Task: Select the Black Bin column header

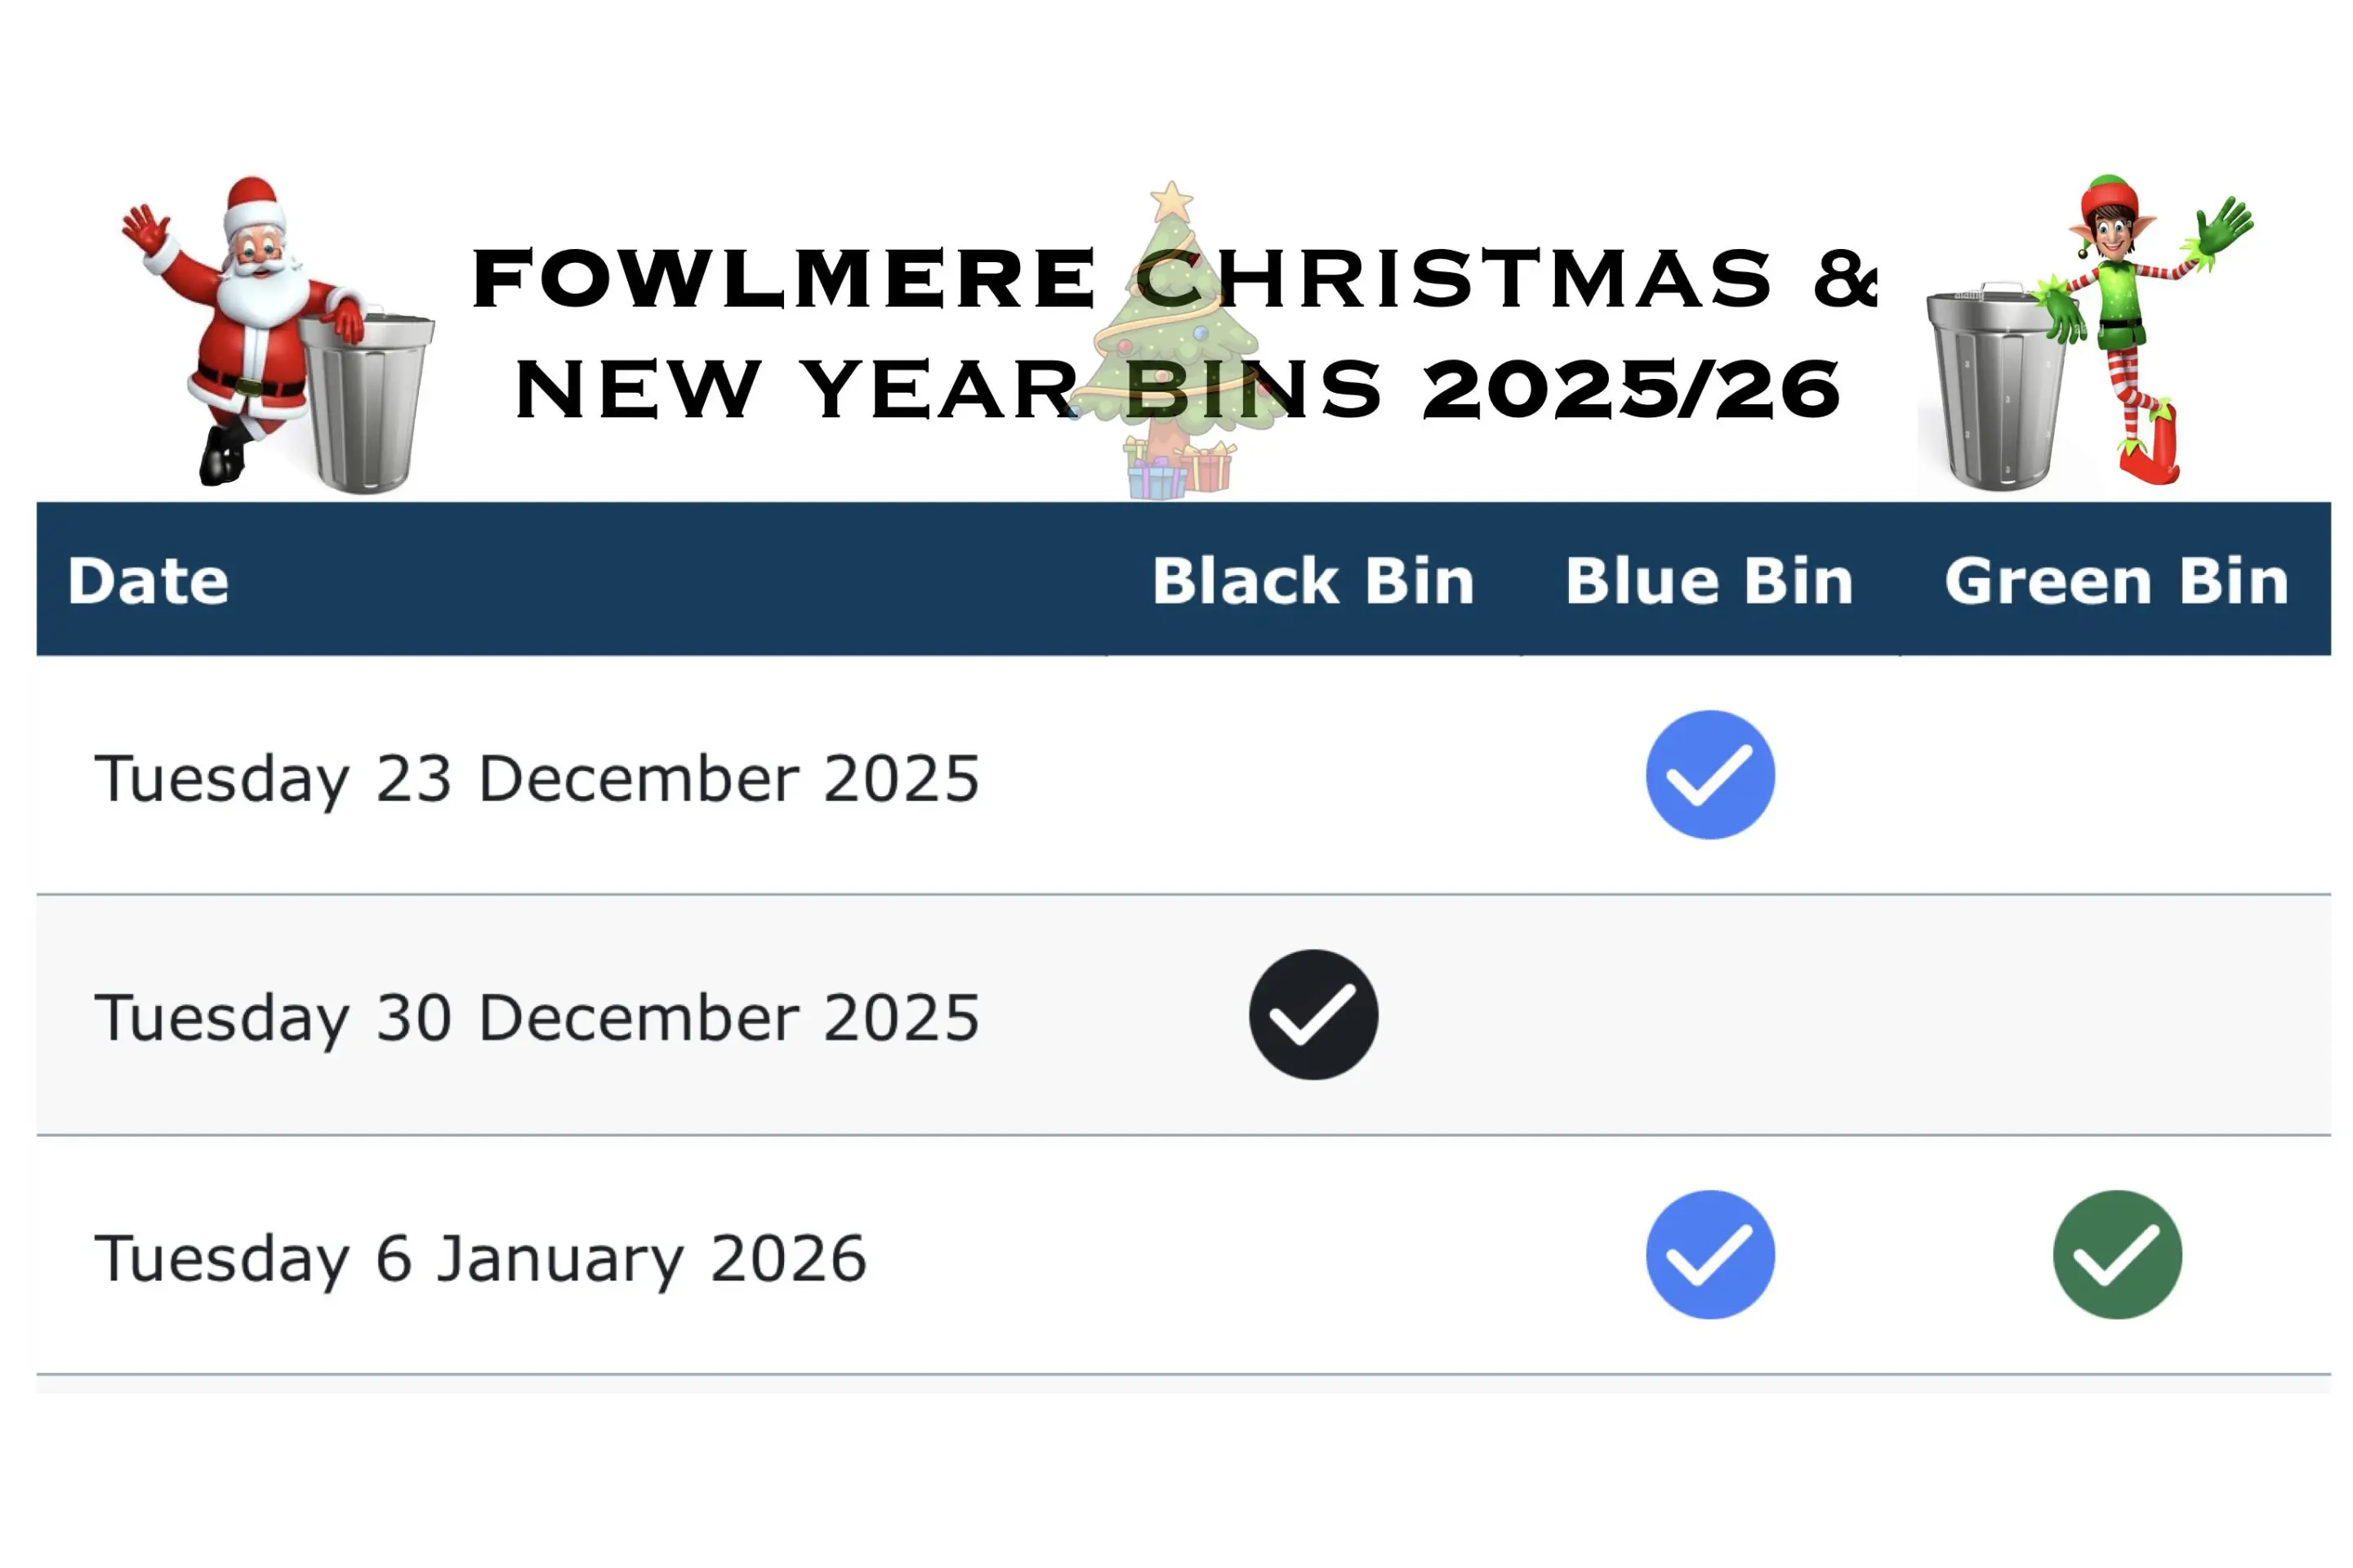Action: pos(1312,581)
